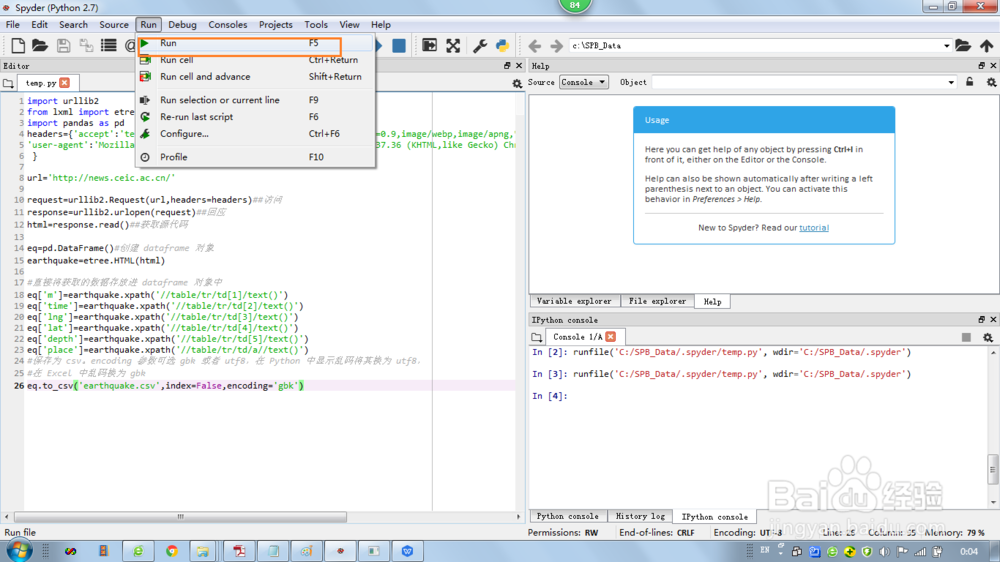Open Configure... run settings

[x=255, y=134]
